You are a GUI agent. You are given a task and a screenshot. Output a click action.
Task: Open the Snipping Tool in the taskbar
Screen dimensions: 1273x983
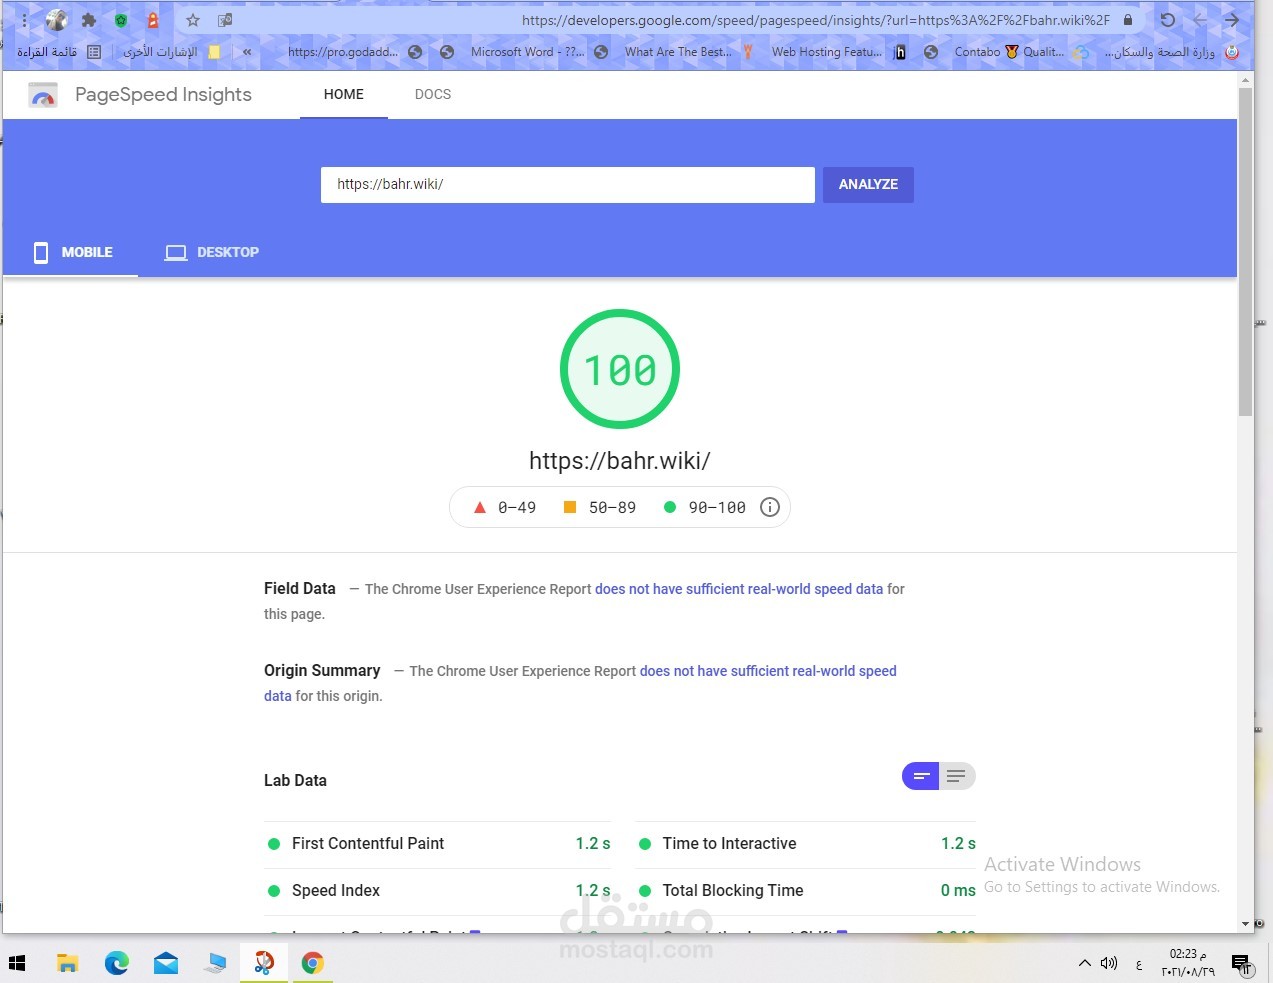point(264,963)
